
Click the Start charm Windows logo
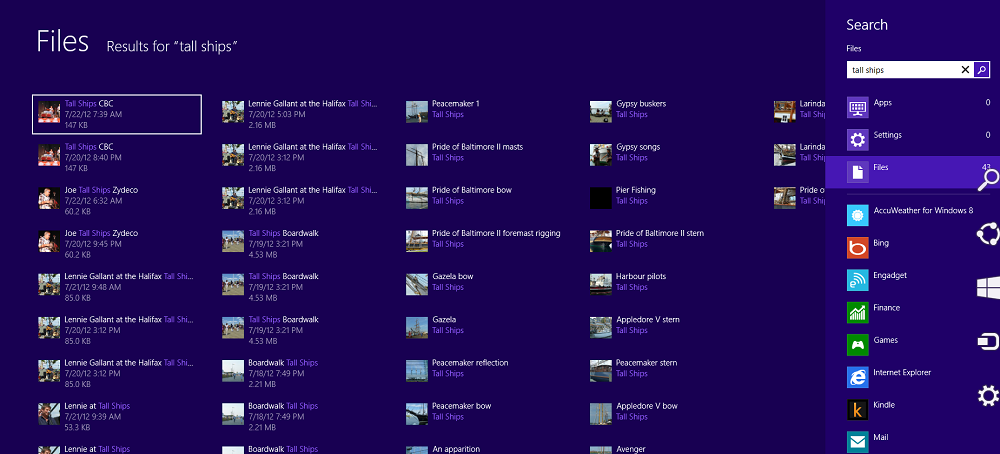point(989,288)
